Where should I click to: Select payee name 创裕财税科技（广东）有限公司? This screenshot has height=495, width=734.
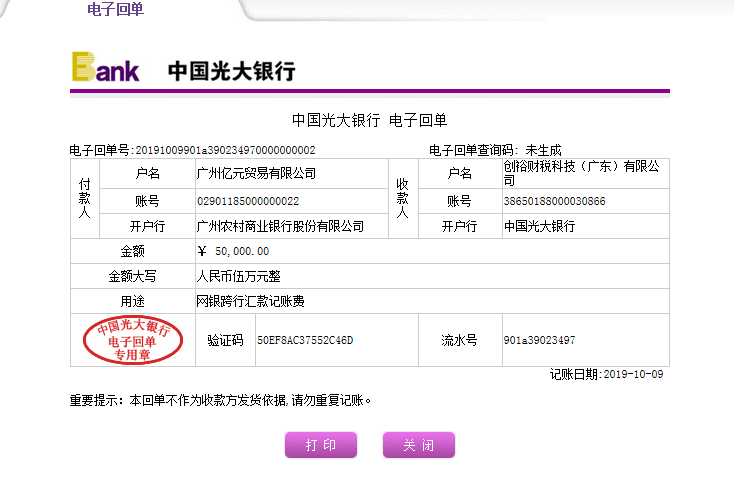[x=581, y=173]
